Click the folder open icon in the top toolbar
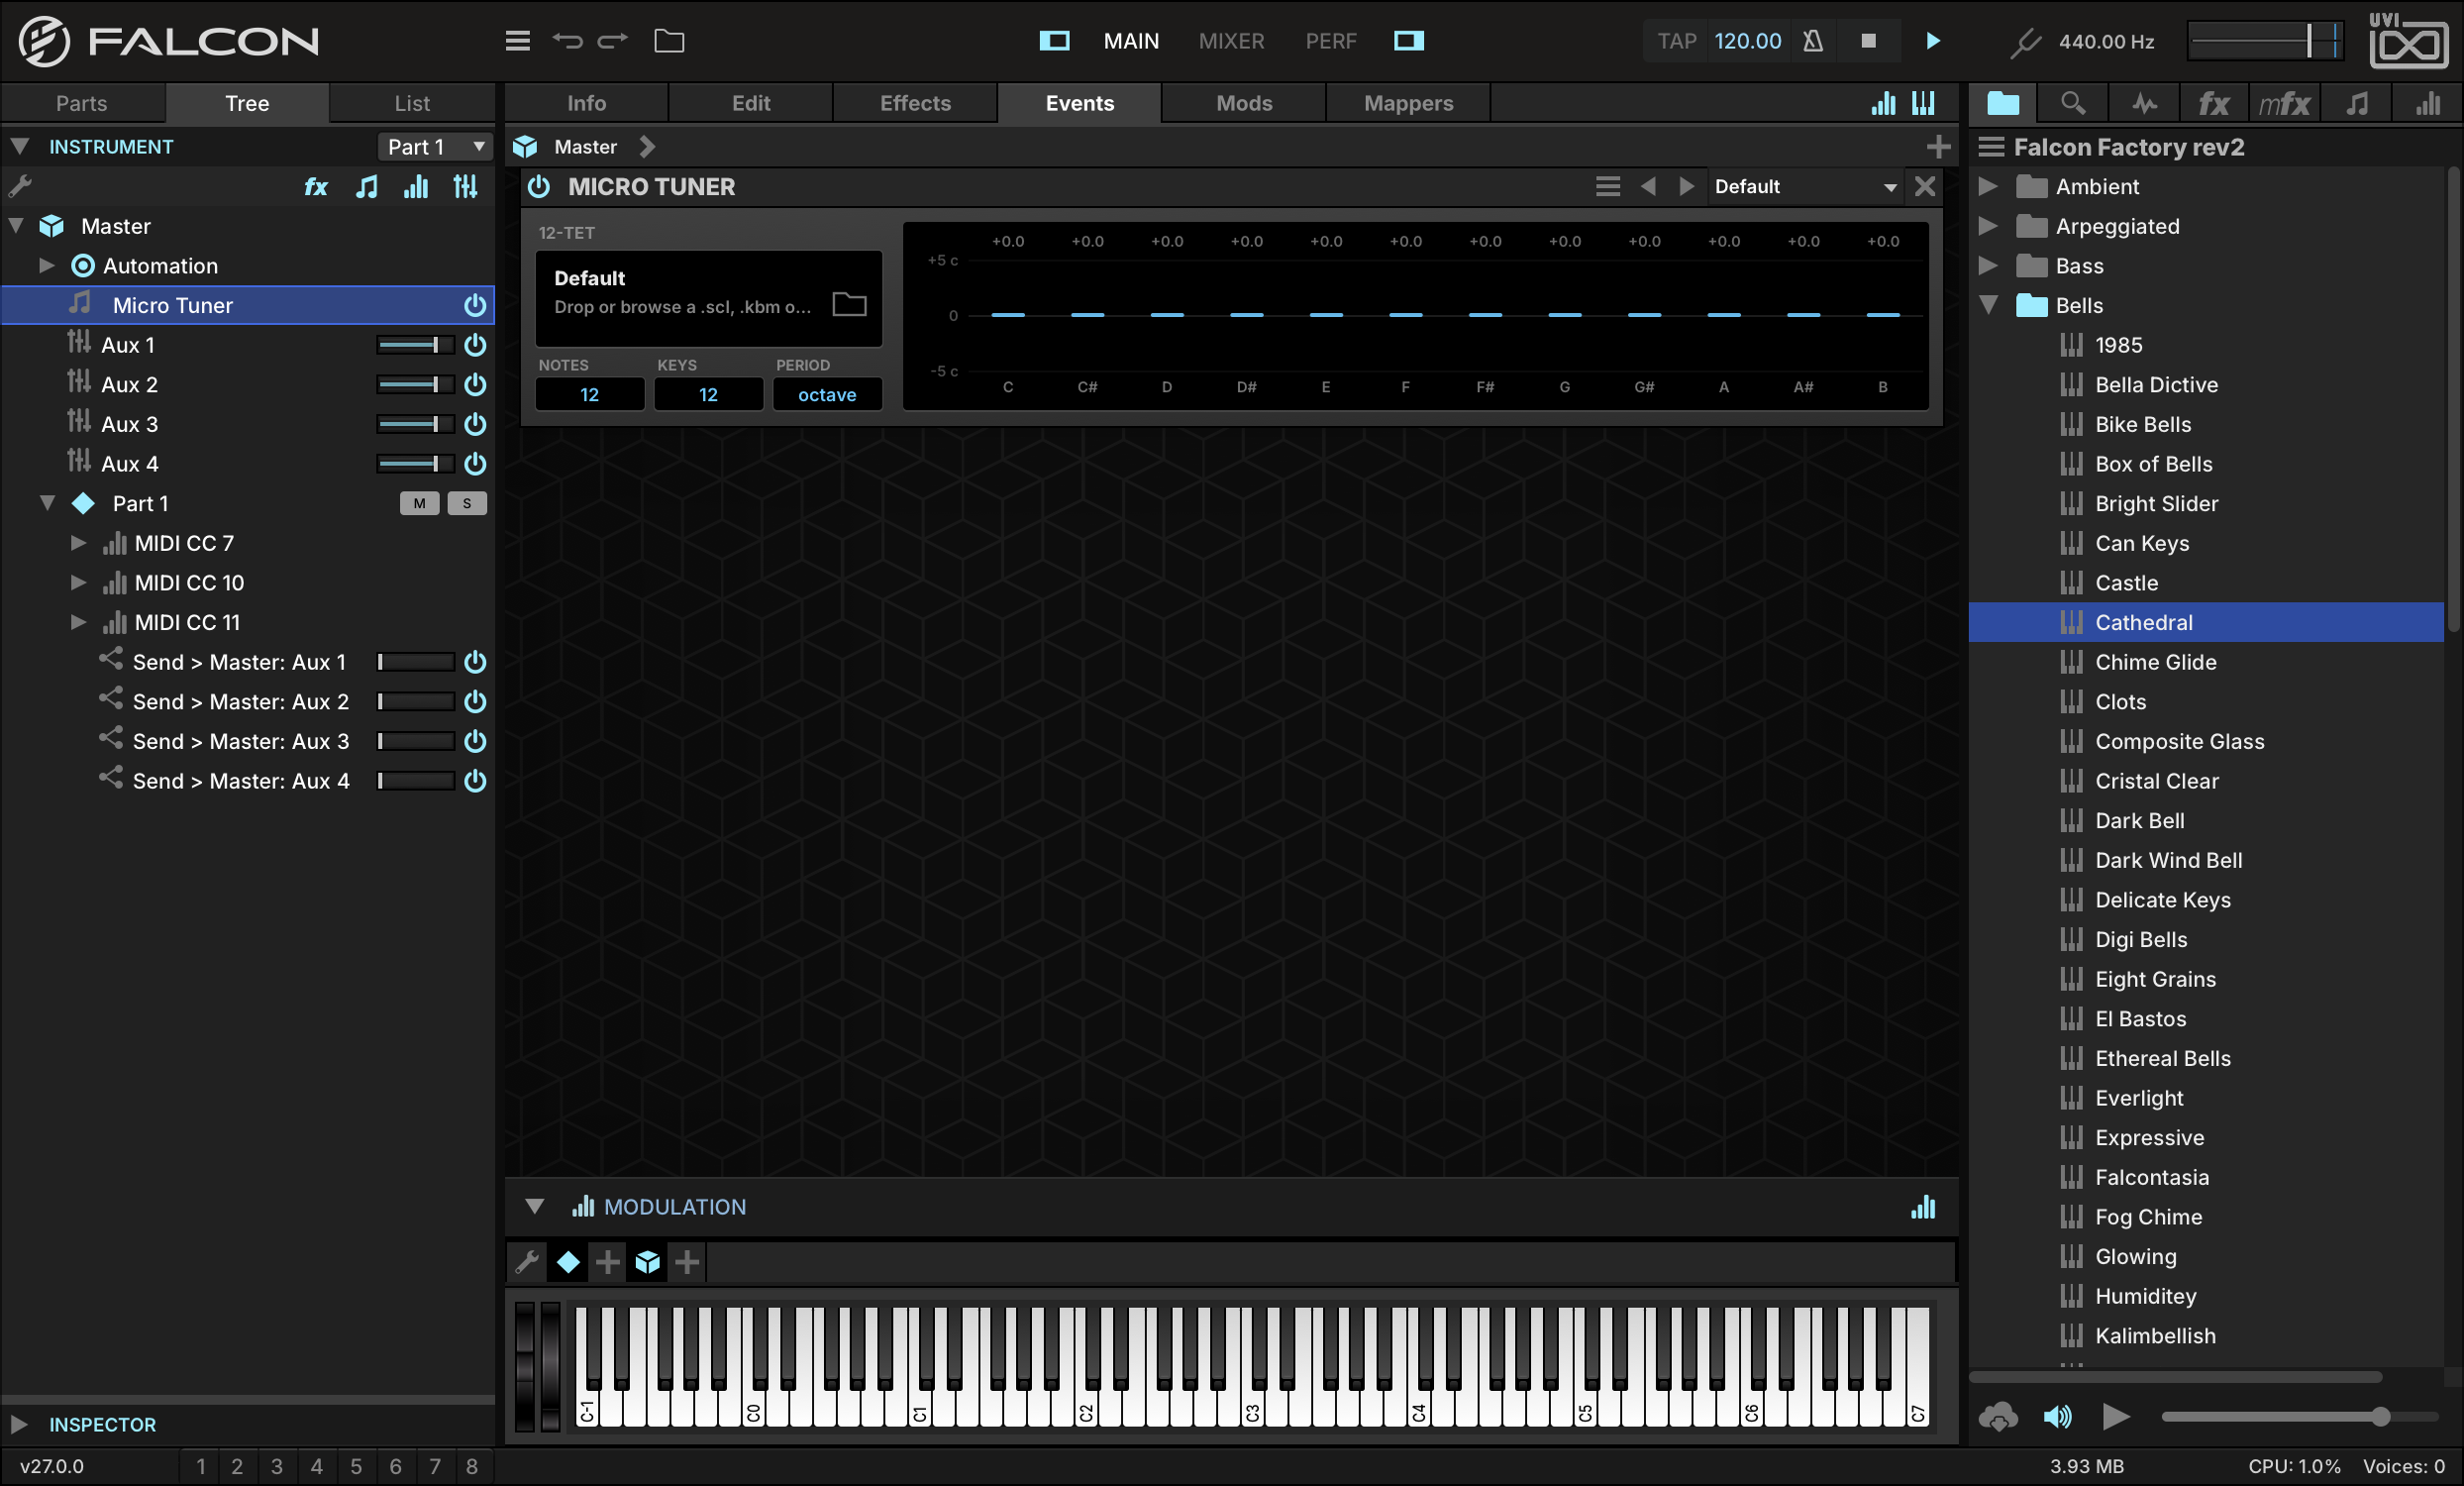Viewport: 2464px width, 1486px height. 669,41
